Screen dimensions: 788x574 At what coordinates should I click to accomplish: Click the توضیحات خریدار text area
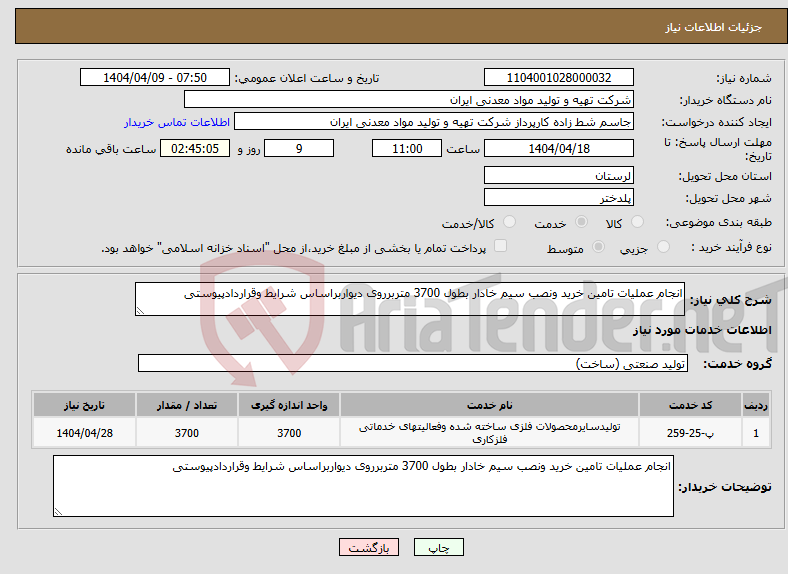click(x=363, y=486)
